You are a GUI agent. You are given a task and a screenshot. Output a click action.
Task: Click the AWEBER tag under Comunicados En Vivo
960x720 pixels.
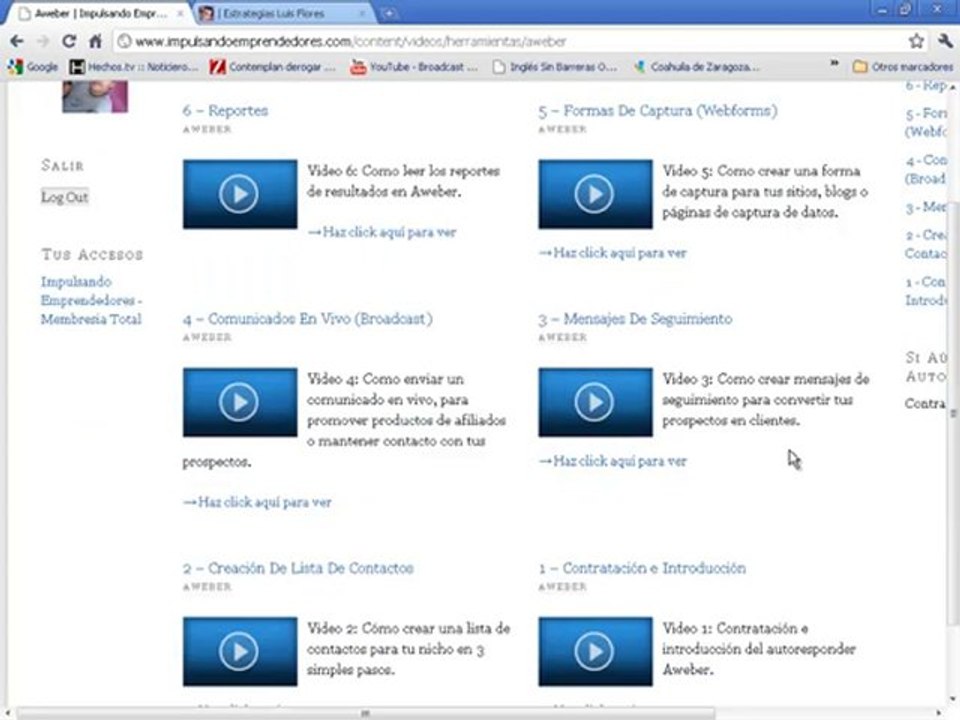(x=207, y=337)
